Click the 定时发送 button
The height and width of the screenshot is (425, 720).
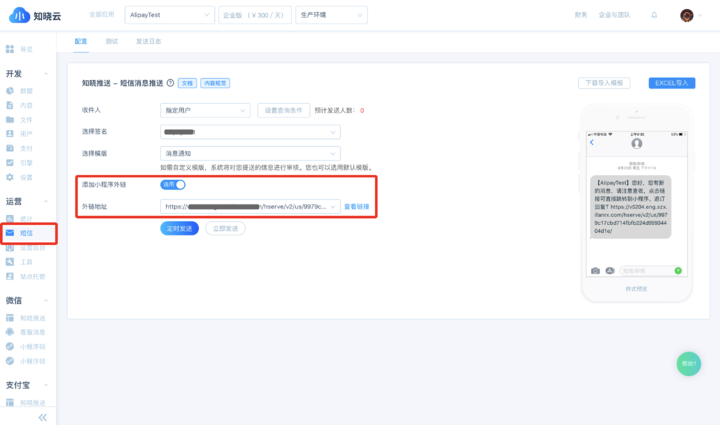coord(180,229)
